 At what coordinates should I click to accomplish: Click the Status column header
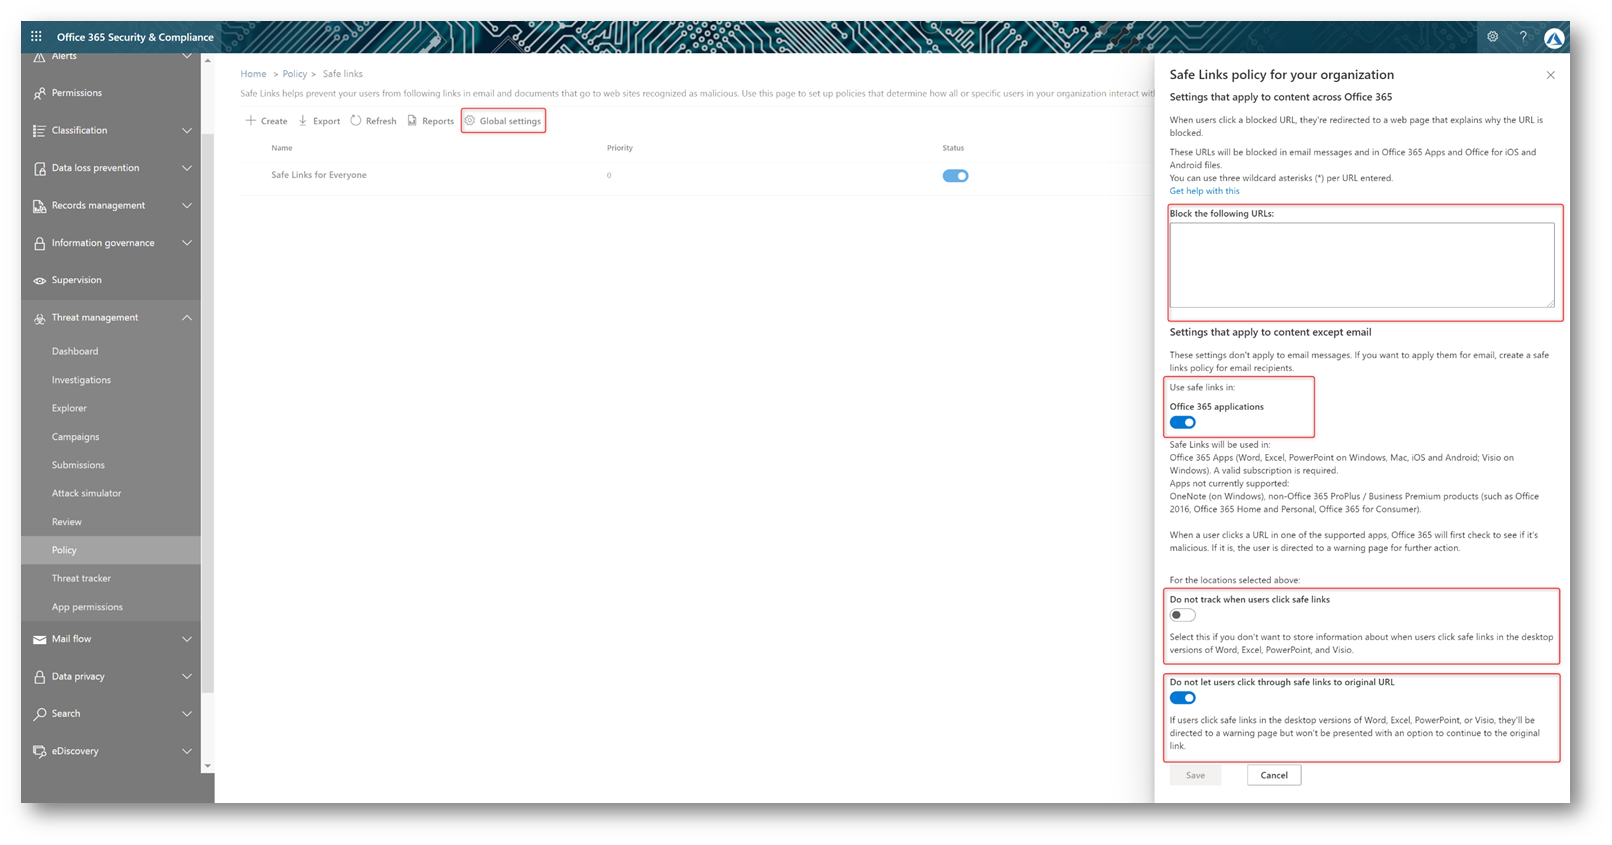(x=953, y=148)
